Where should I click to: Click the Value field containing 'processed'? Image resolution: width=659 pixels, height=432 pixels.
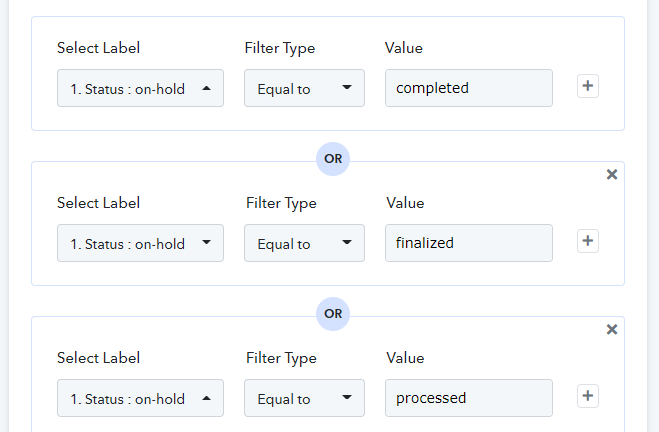click(468, 398)
